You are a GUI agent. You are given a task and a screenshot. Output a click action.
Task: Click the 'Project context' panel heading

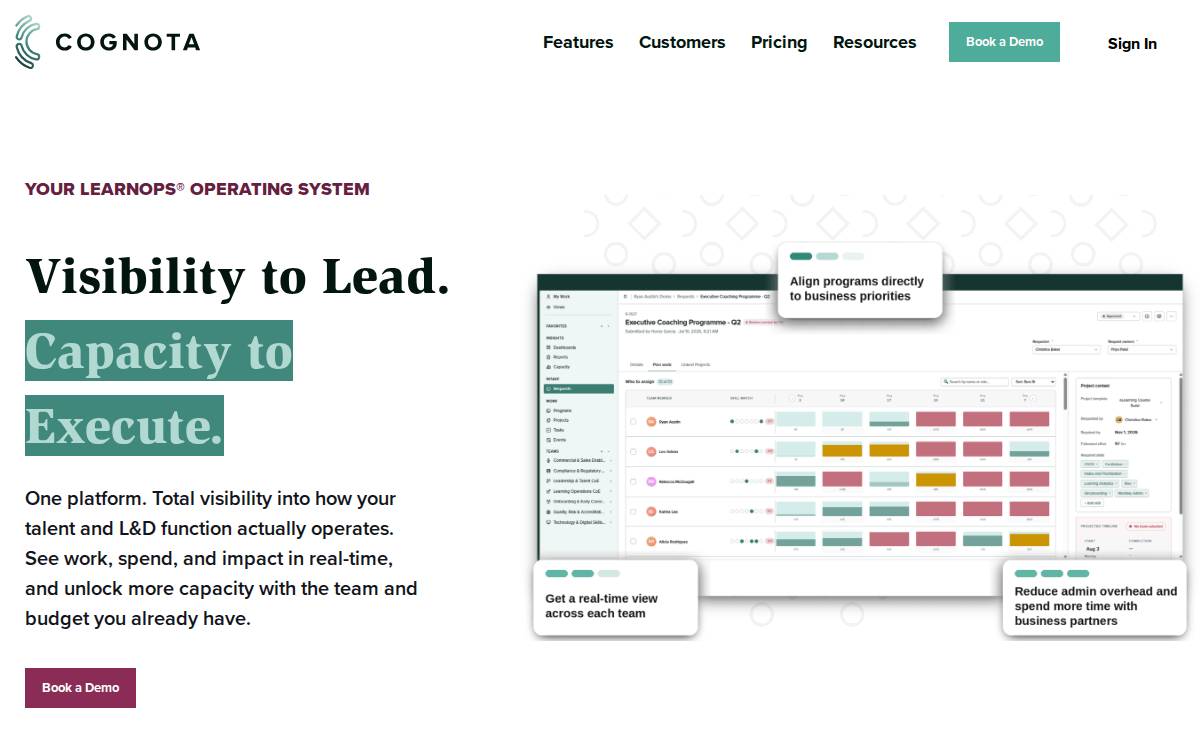point(1095,385)
